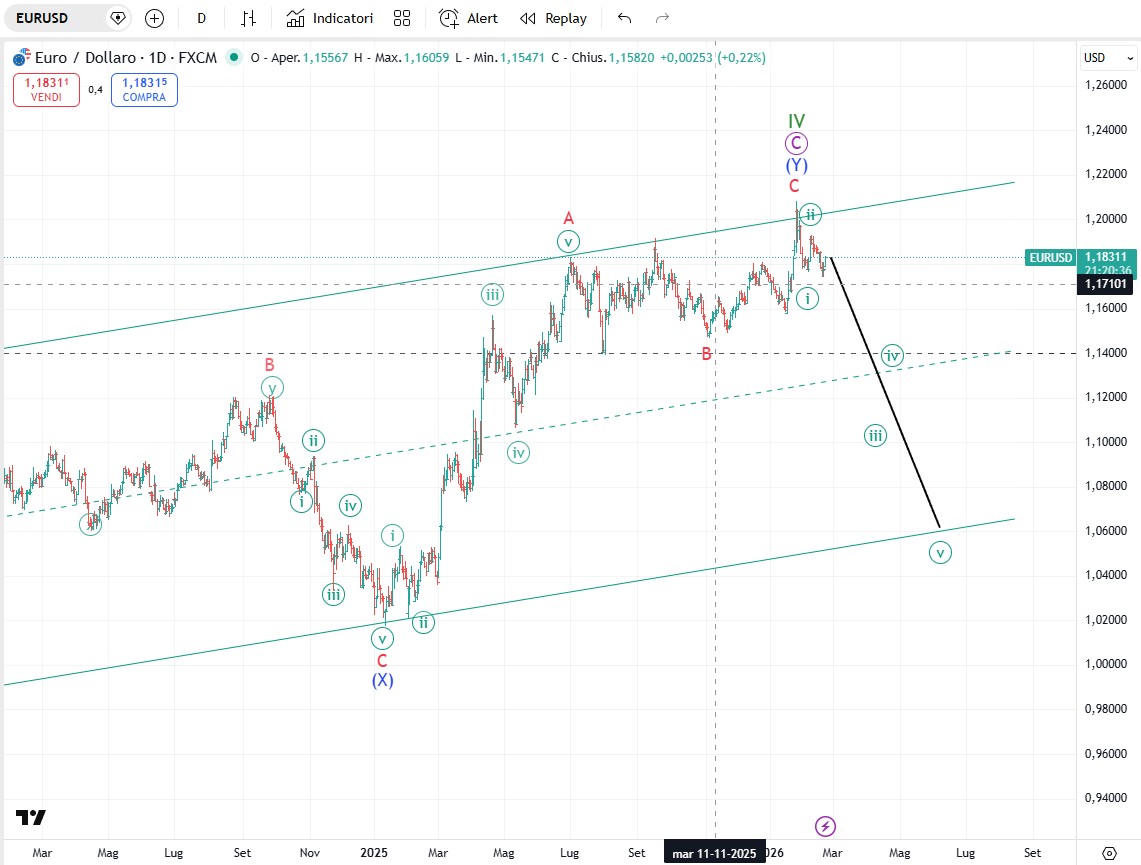
Task: Click the 0,4 spread value
Action: (x=95, y=89)
